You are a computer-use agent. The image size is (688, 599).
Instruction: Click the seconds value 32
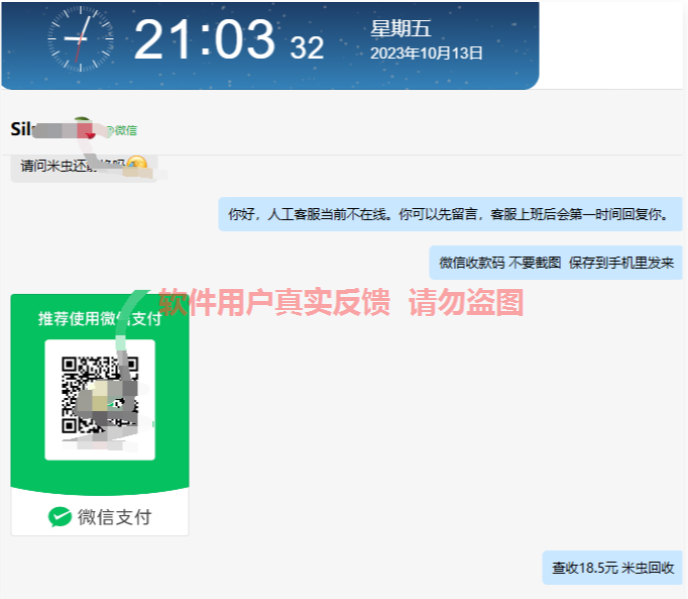pos(307,47)
